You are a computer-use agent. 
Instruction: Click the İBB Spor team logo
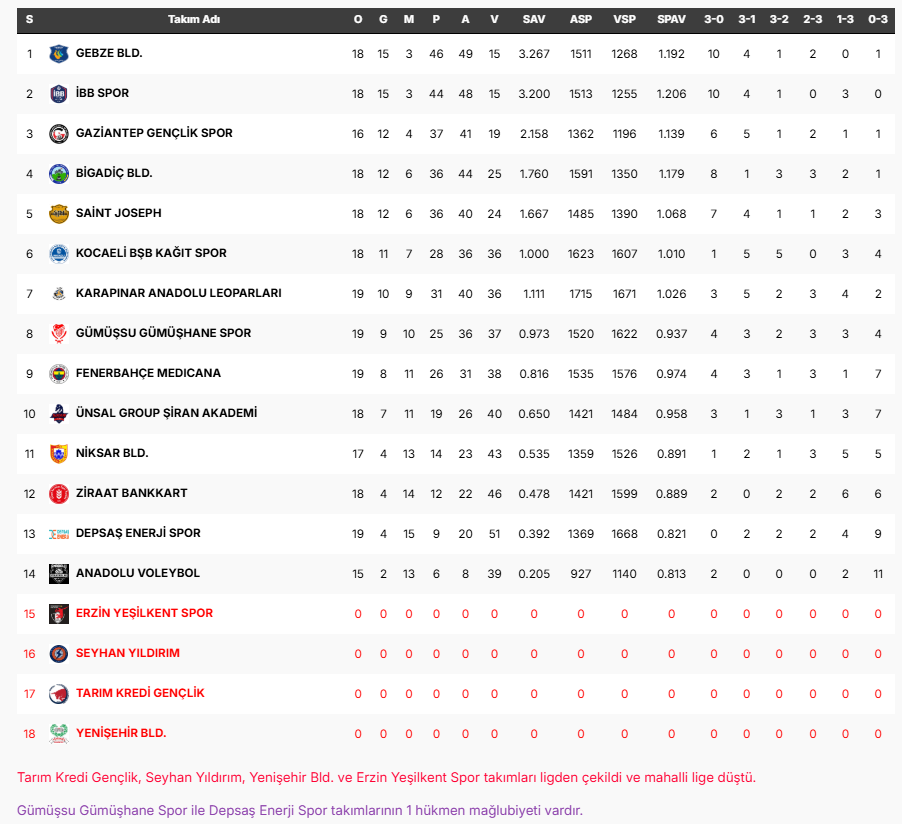(x=59, y=94)
